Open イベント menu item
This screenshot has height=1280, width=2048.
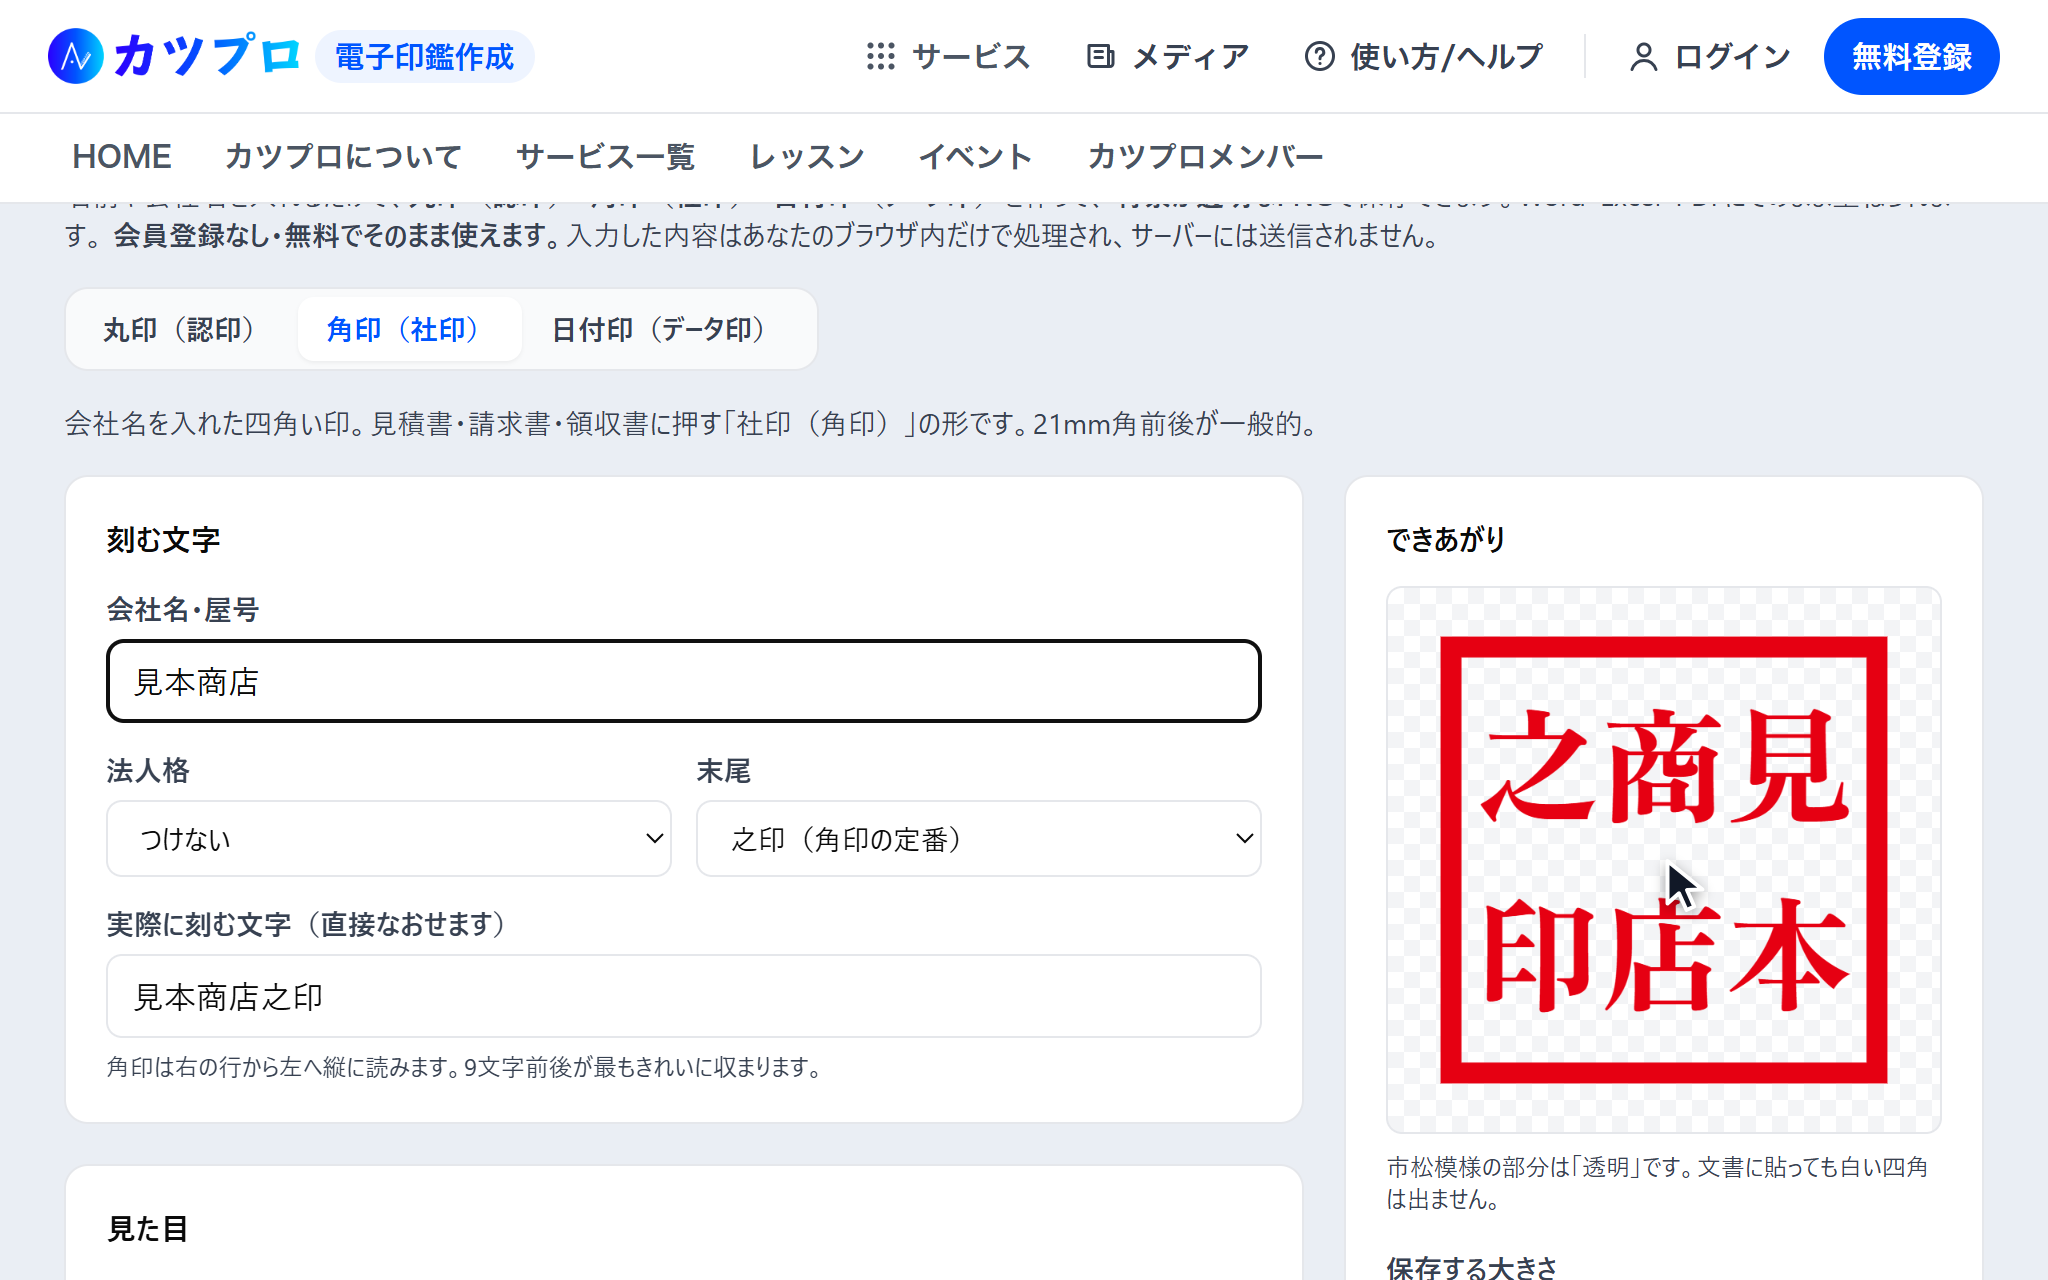click(x=975, y=156)
